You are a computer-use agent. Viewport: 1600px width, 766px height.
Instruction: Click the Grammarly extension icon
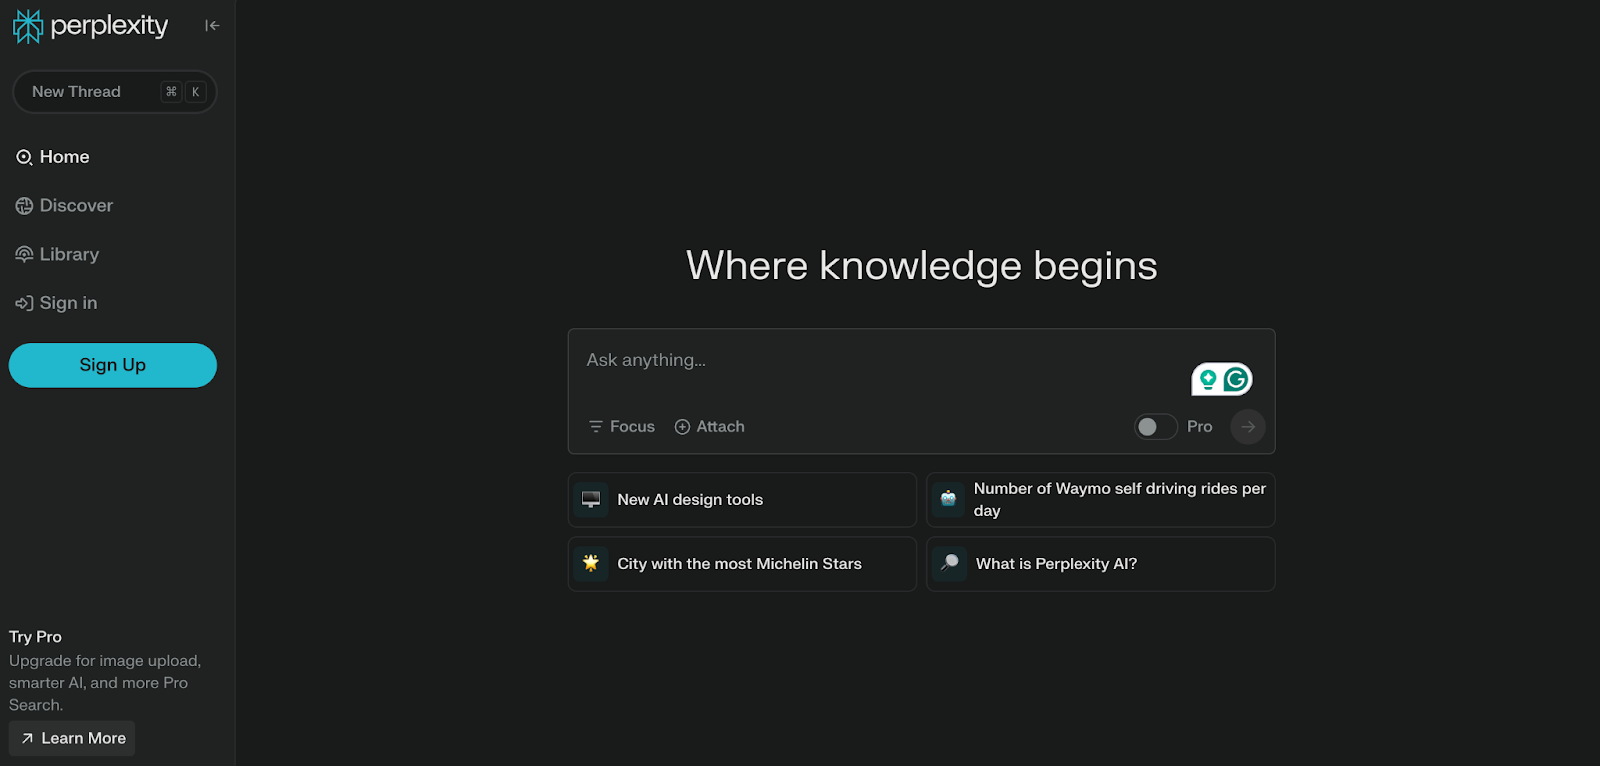1237,380
